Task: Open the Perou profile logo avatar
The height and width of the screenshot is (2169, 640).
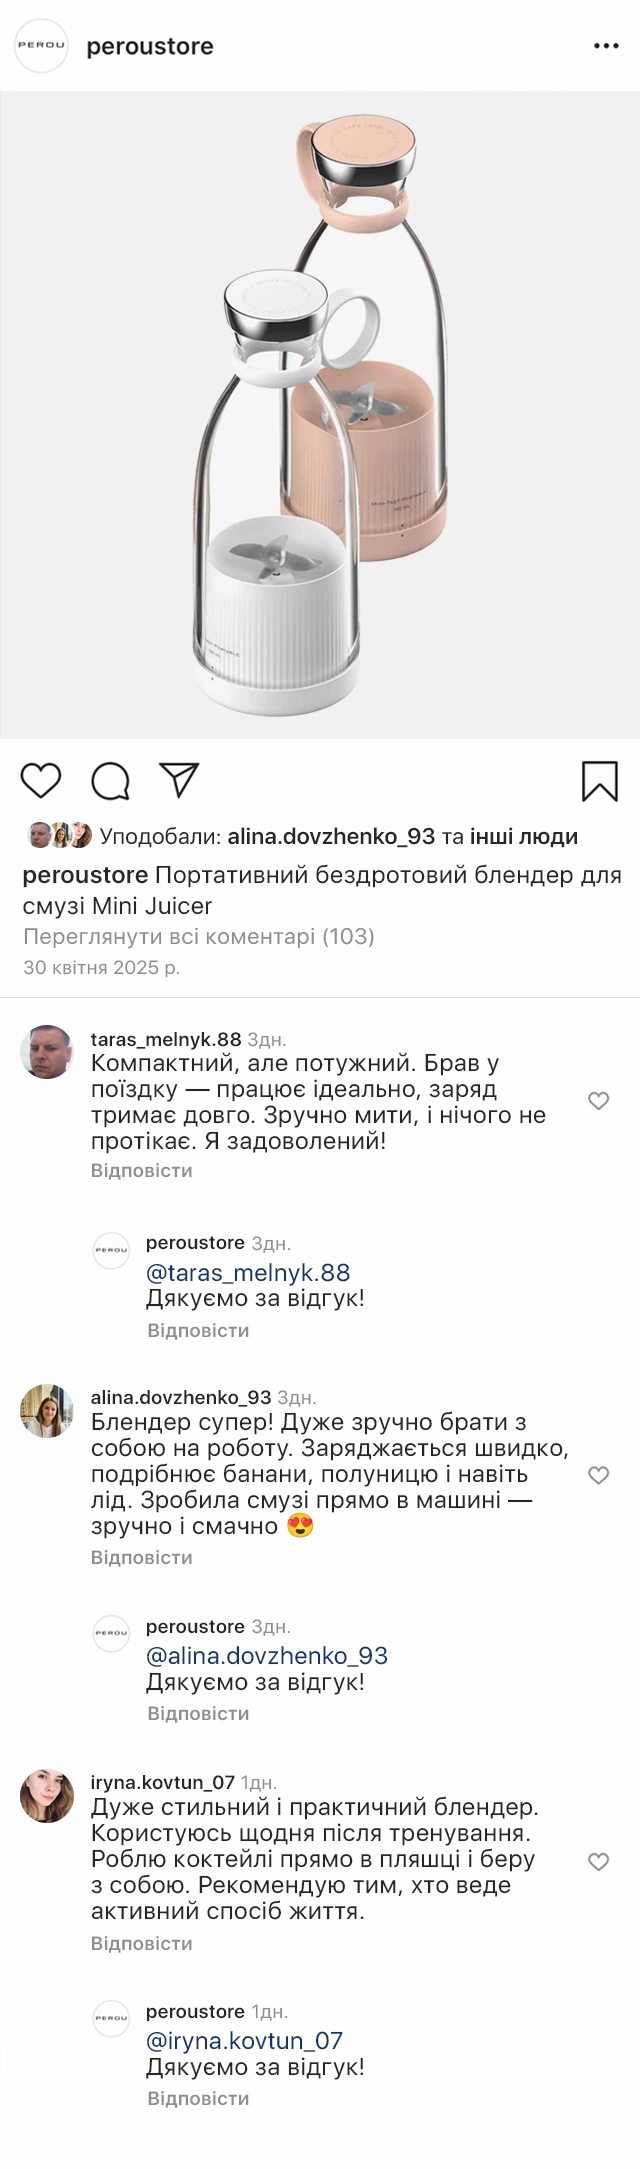Action: click(41, 46)
